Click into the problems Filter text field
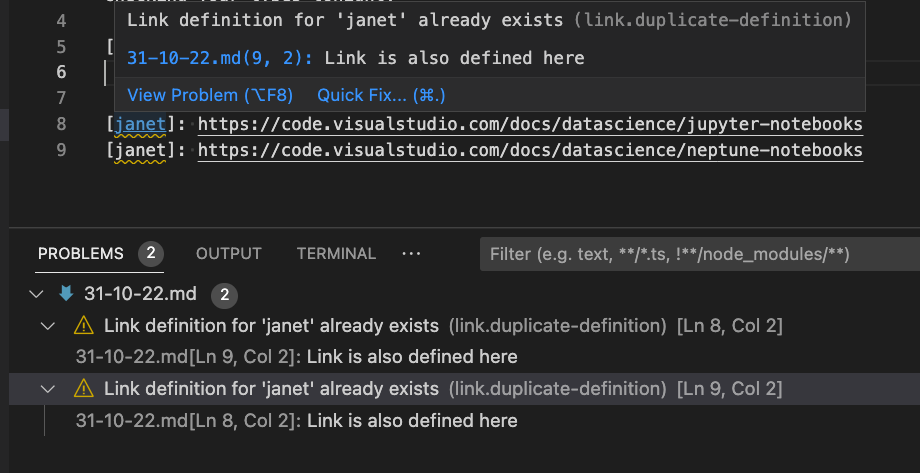 tap(690, 255)
